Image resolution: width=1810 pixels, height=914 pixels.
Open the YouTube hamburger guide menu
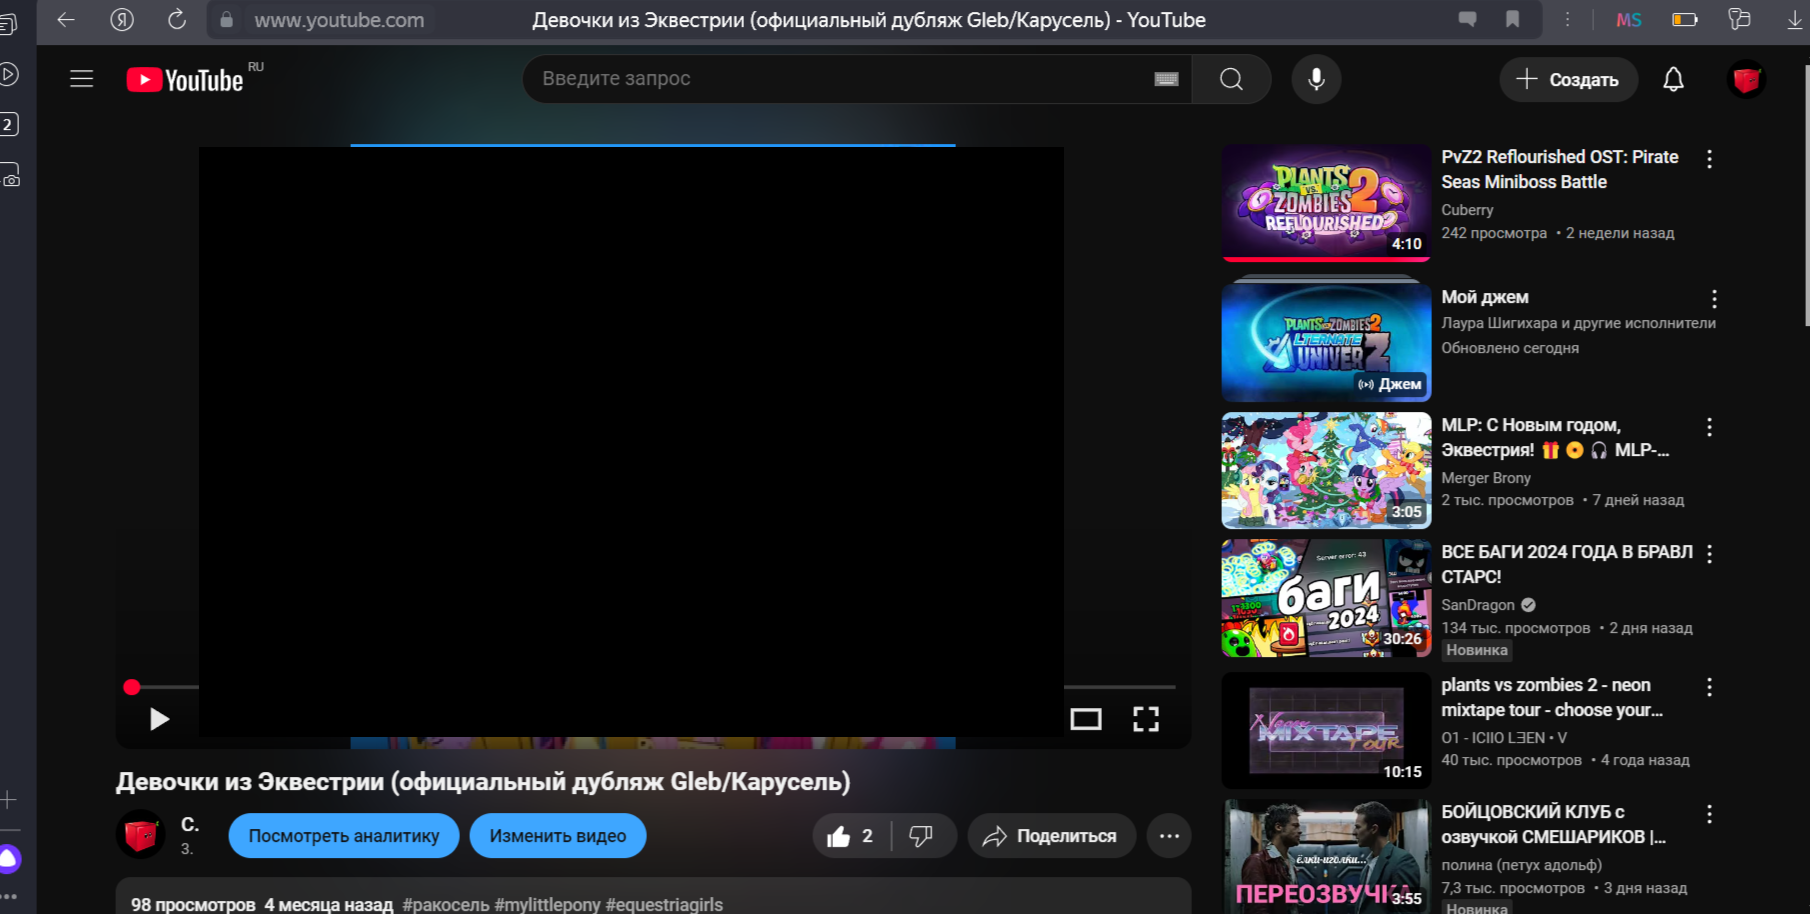(x=82, y=79)
